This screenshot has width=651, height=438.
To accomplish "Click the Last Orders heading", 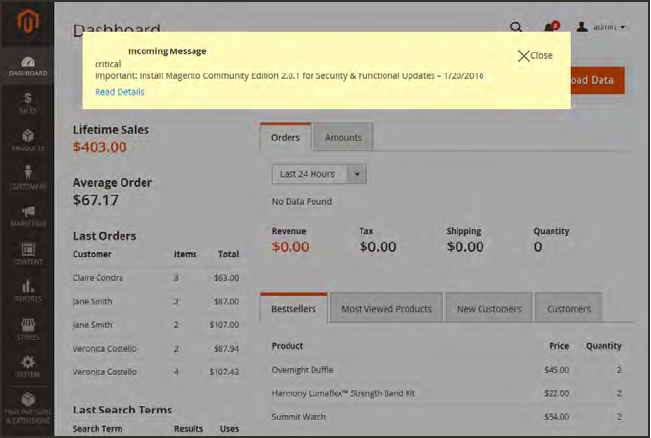I will click(105, 236).
